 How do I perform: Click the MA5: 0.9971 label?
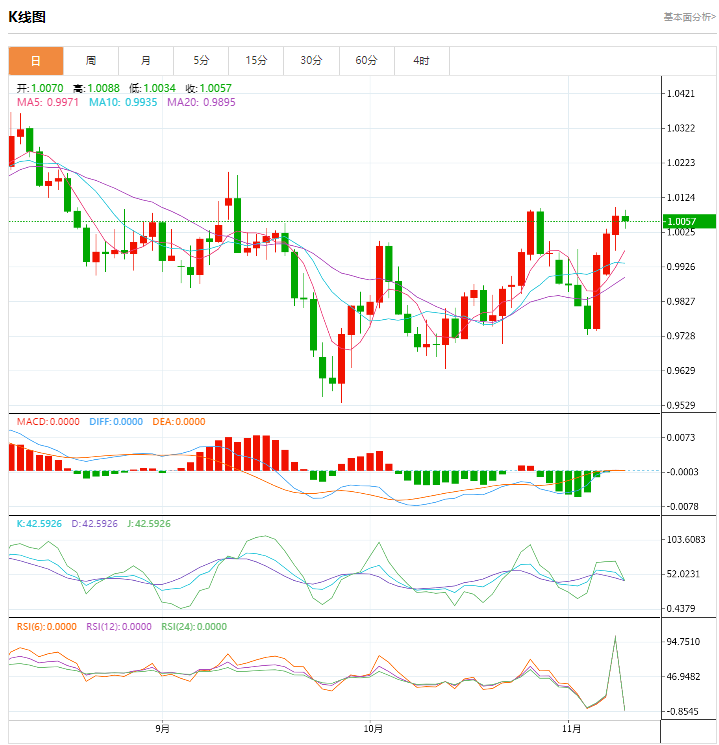click(x=48, y=102)
